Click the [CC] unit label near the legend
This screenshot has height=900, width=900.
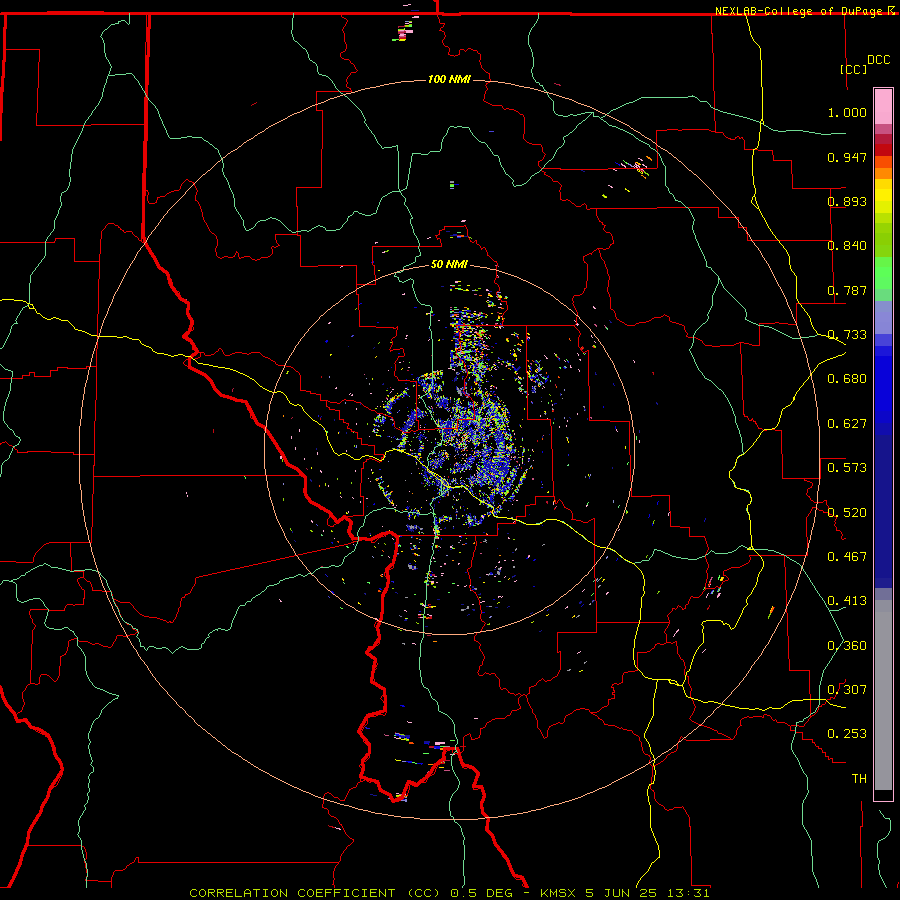(854, 69)
